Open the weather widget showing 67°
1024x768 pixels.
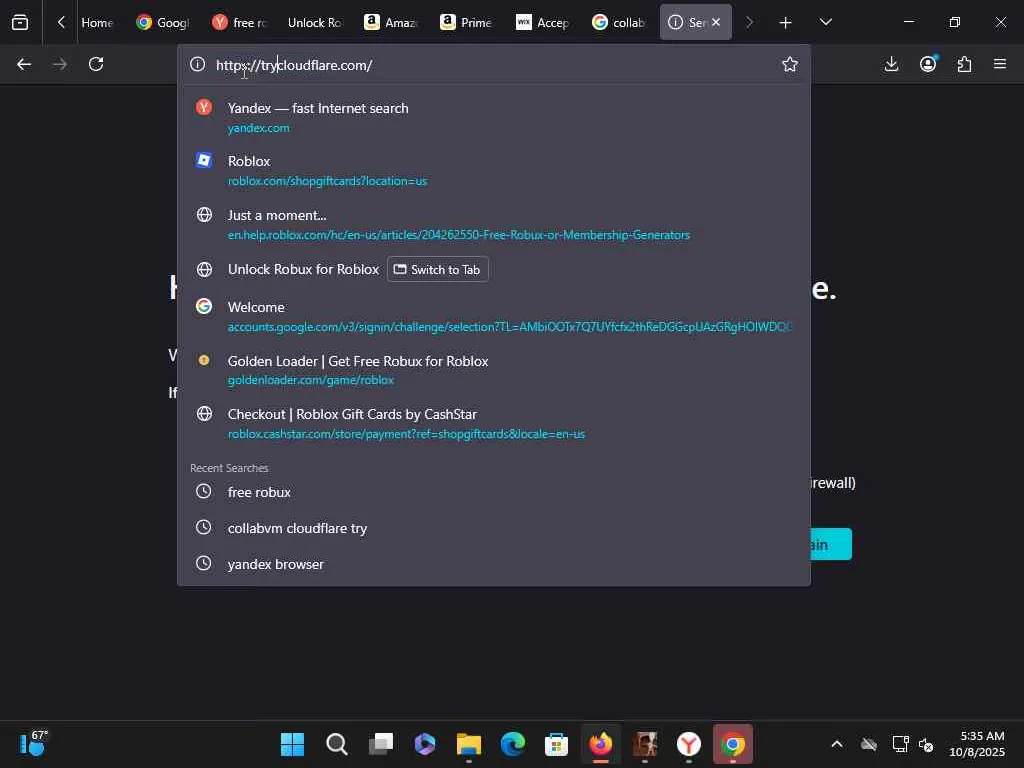click(33, 744)
